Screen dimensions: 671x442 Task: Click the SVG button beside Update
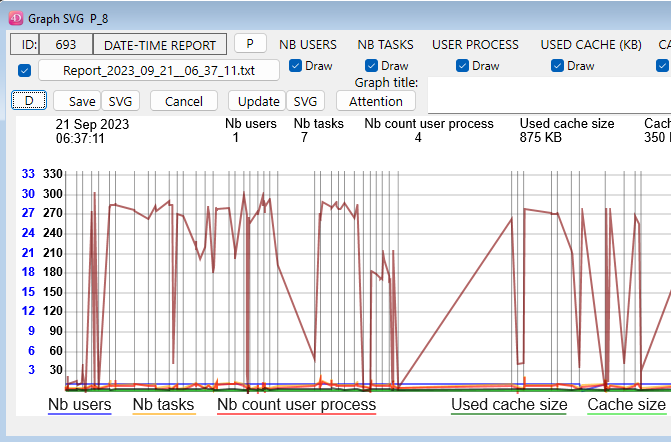[306, 101]
